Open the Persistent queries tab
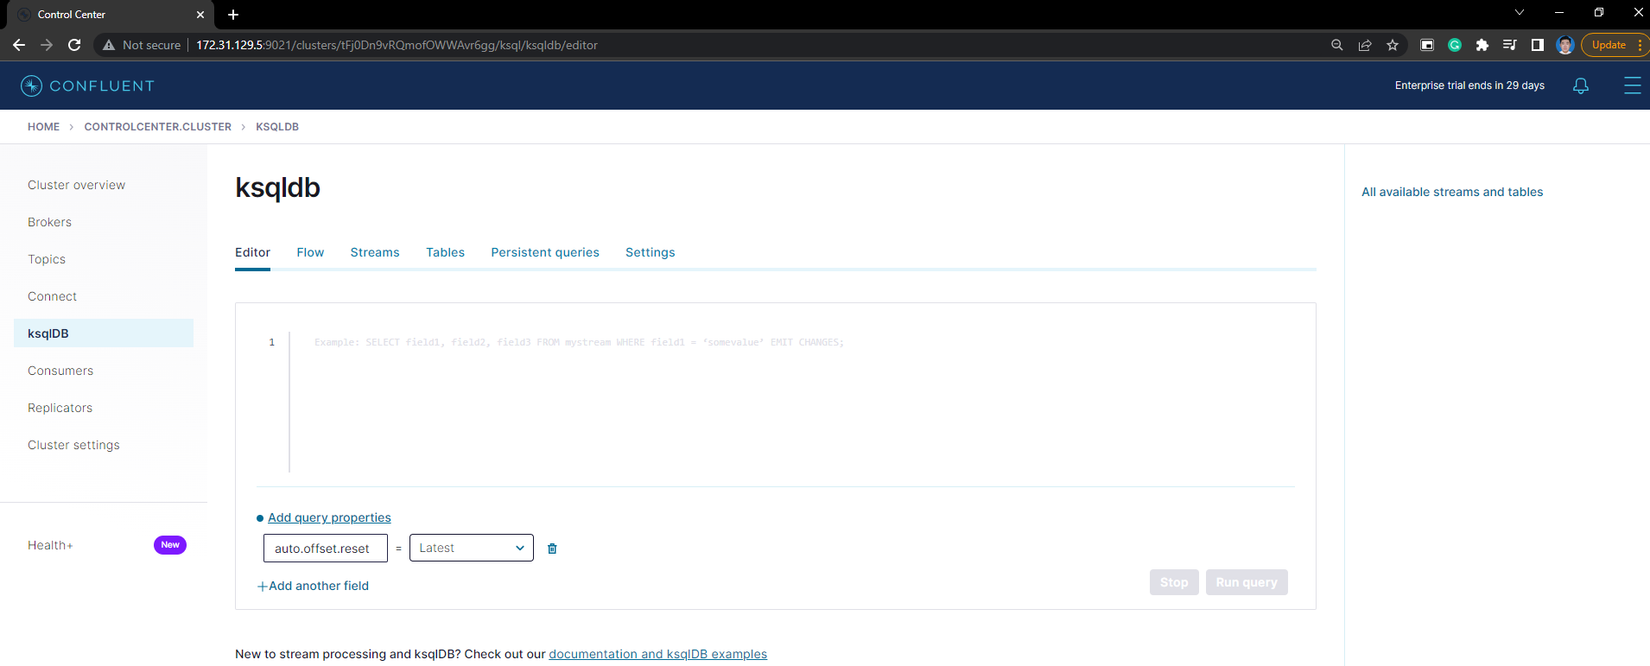Image resolution: width=1650 pixels, height=666 pixels. [x=545, y=252]
